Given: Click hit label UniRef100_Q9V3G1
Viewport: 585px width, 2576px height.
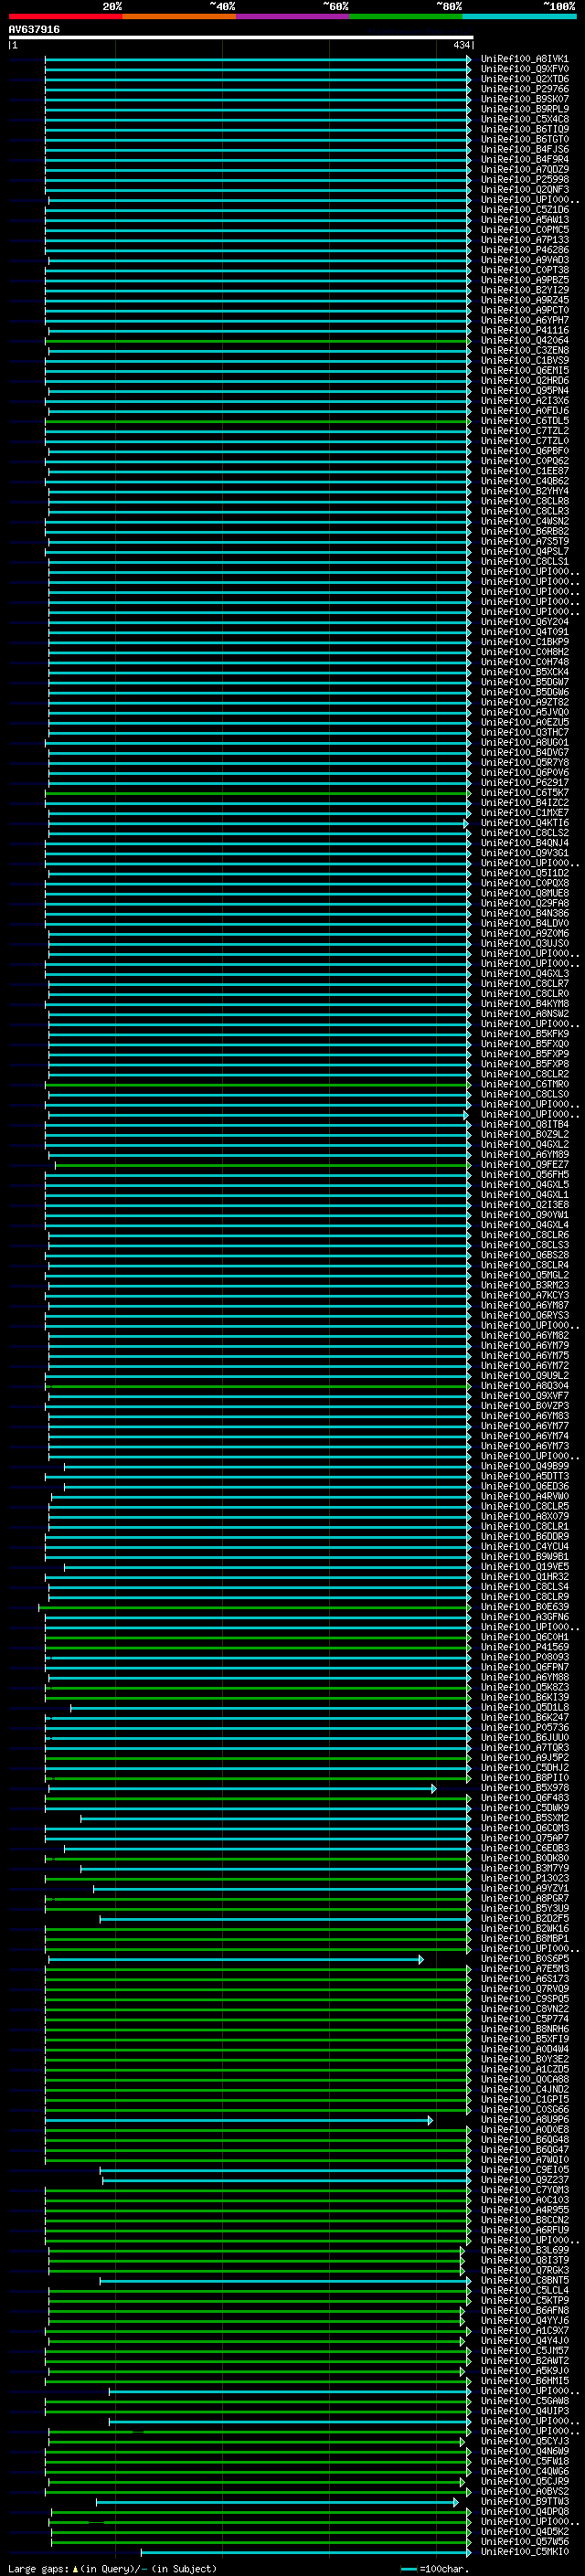Looking at the screenshot, I should tap(524, 853).
